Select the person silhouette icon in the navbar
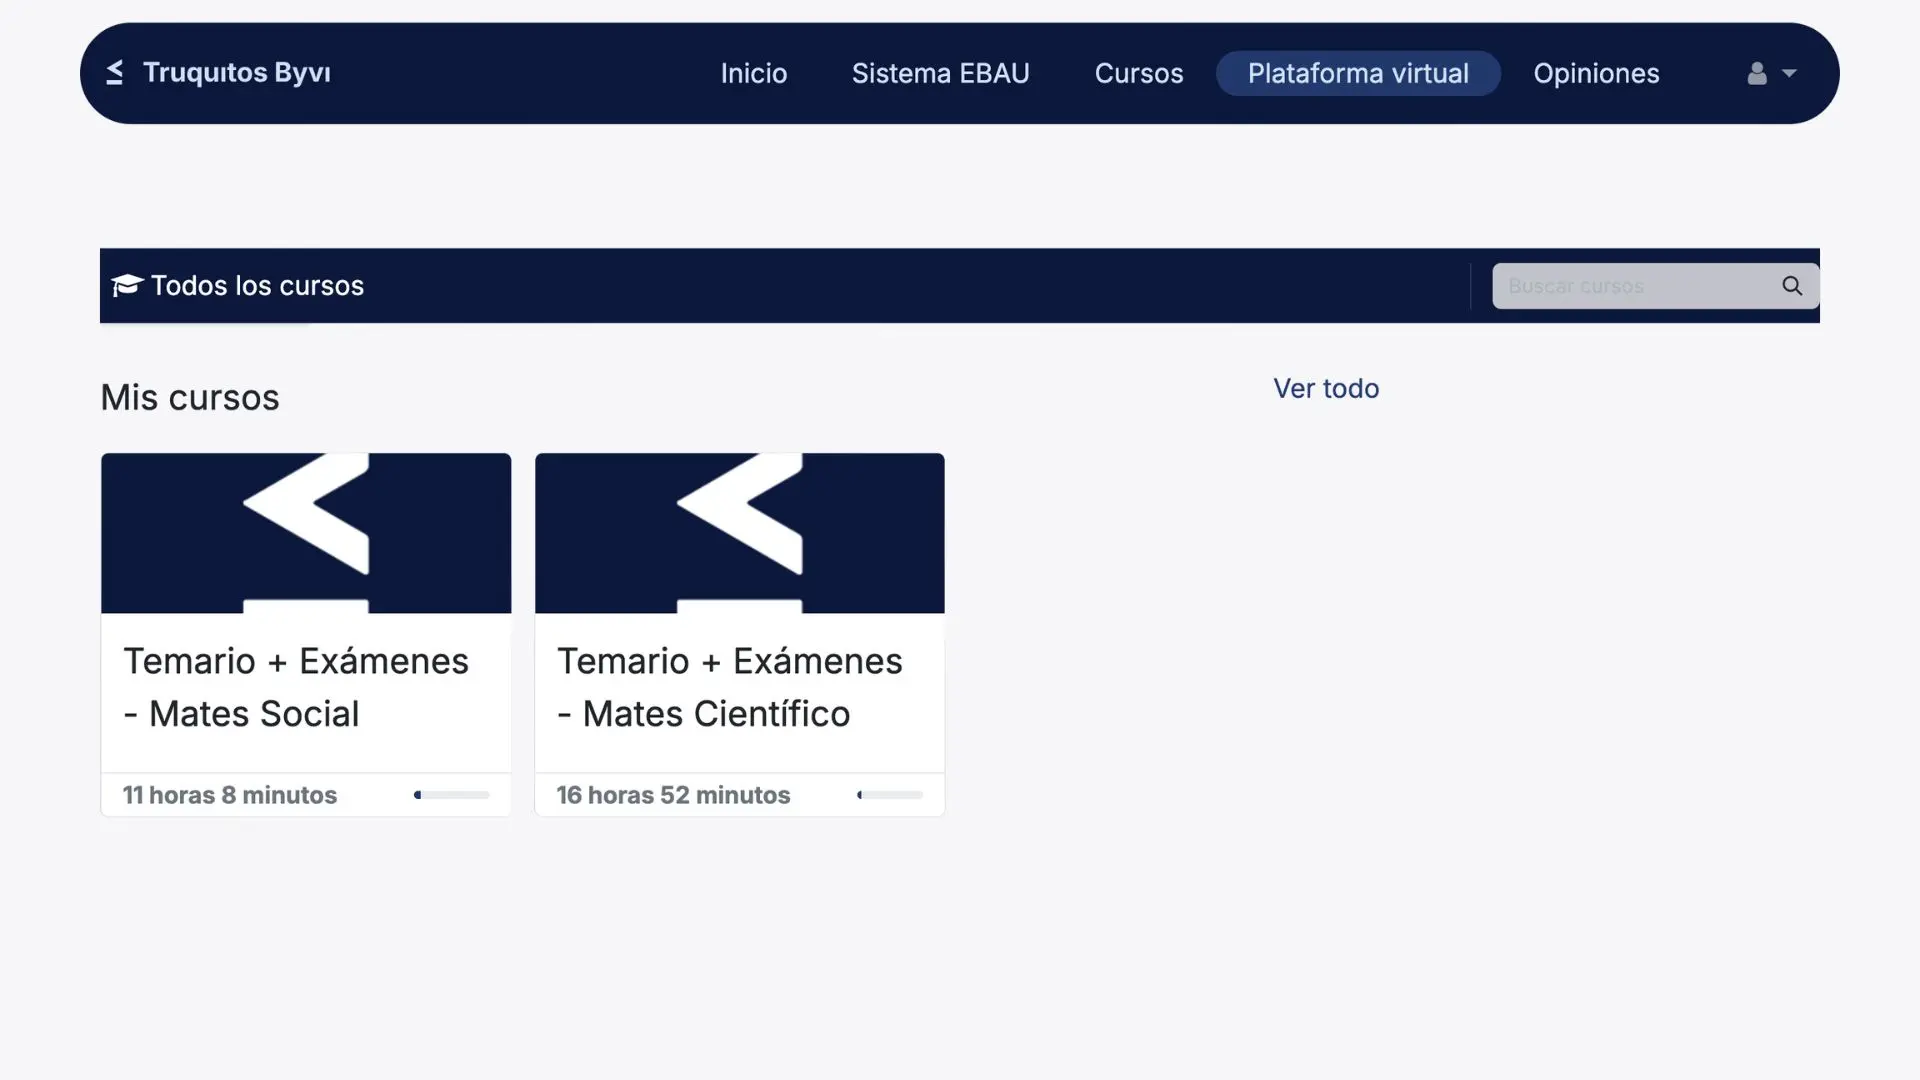 click(x=1758, y=73)
